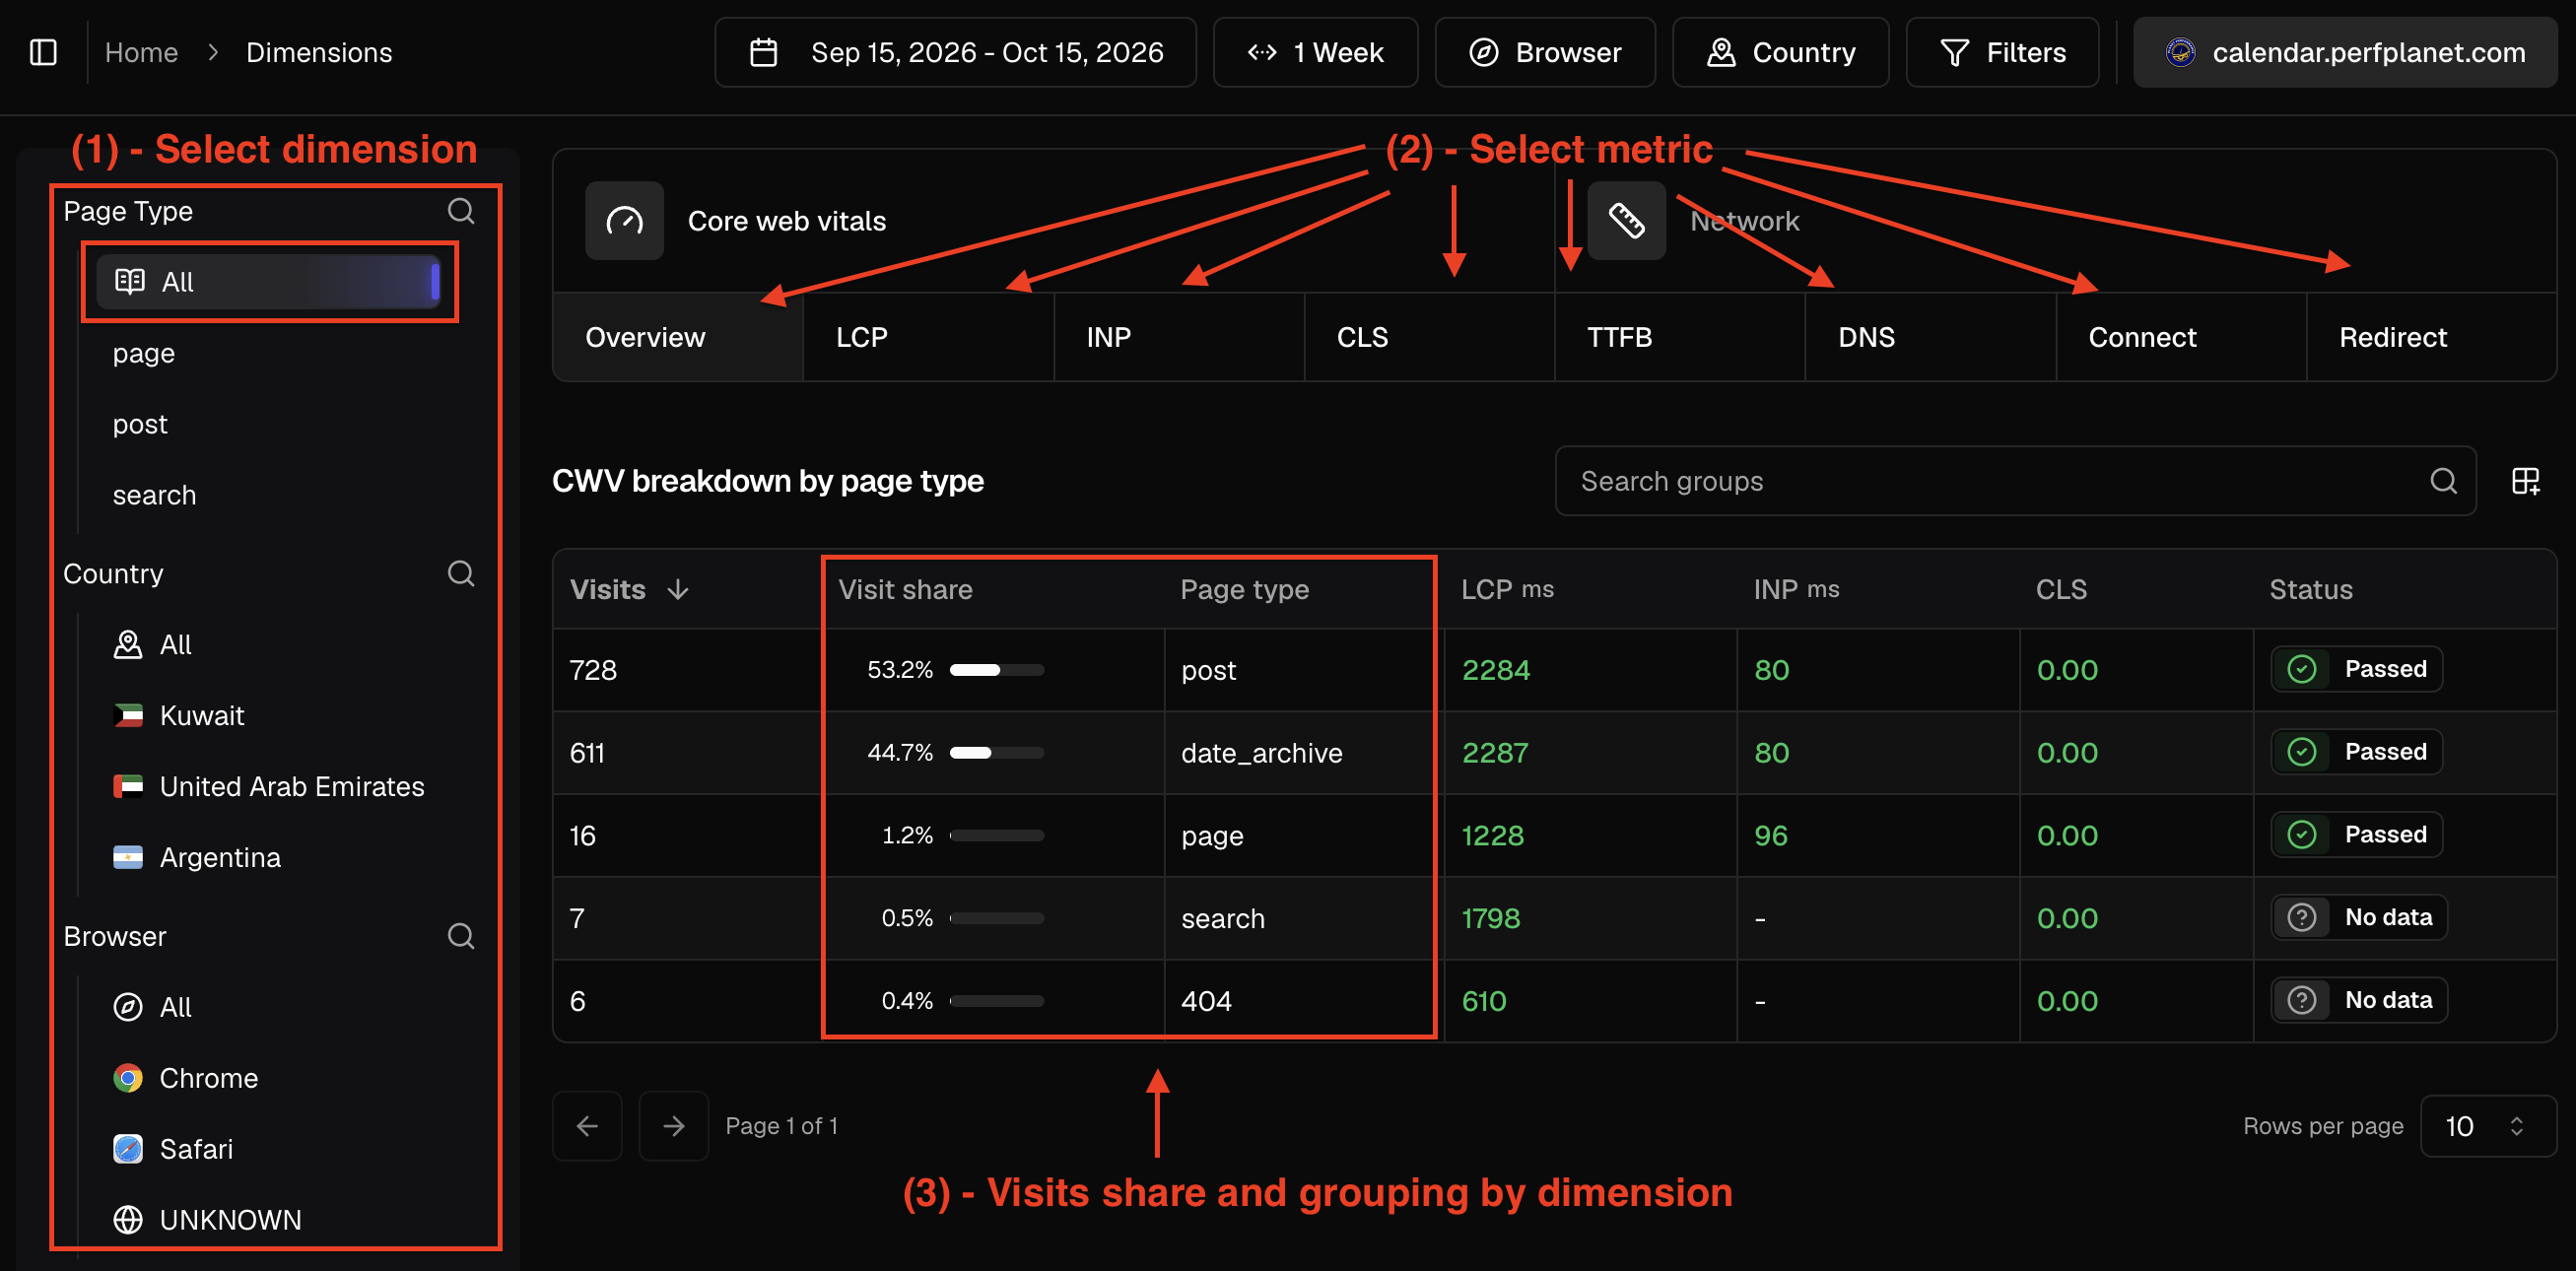Select post under Page Type
This screenshot has height=1271, width=2576.
point(140,424)
